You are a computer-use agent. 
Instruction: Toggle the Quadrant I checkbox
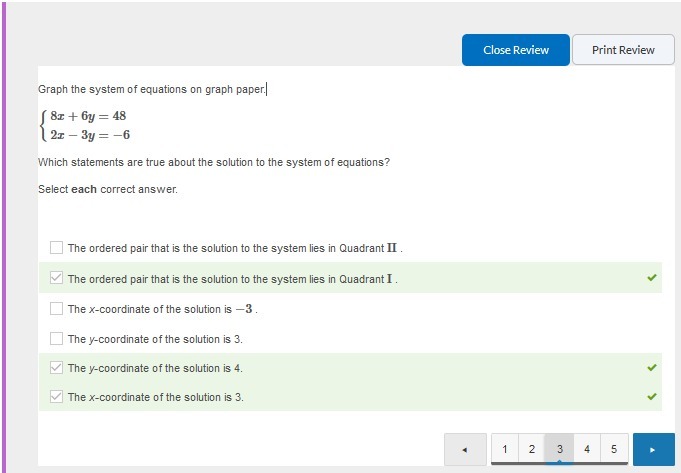[x=56, y=278]
